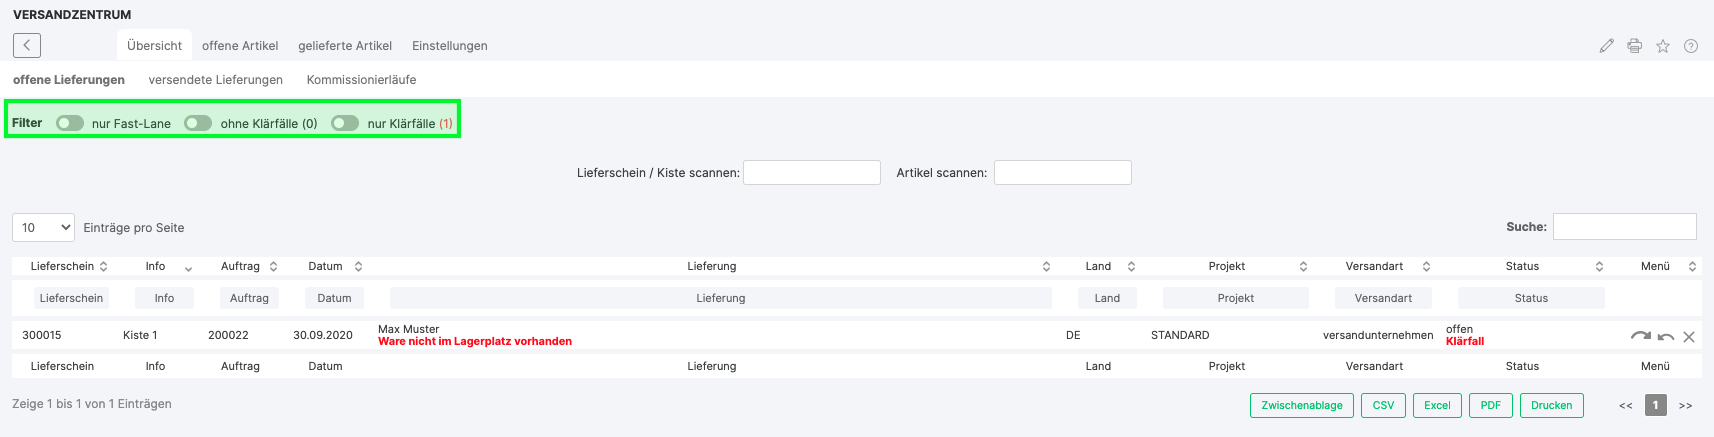
Task: Export table using Excel button
Action: pos(1437,405)
